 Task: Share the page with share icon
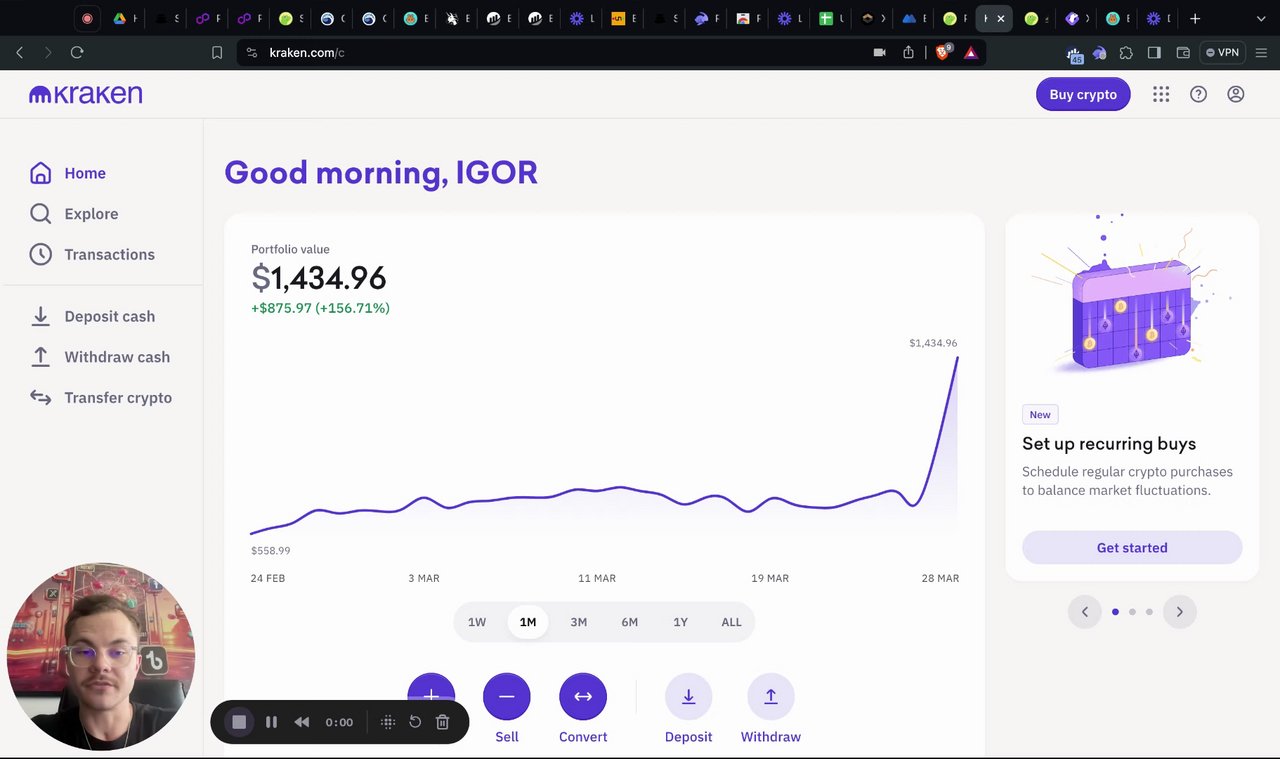(x=908, y=52)
